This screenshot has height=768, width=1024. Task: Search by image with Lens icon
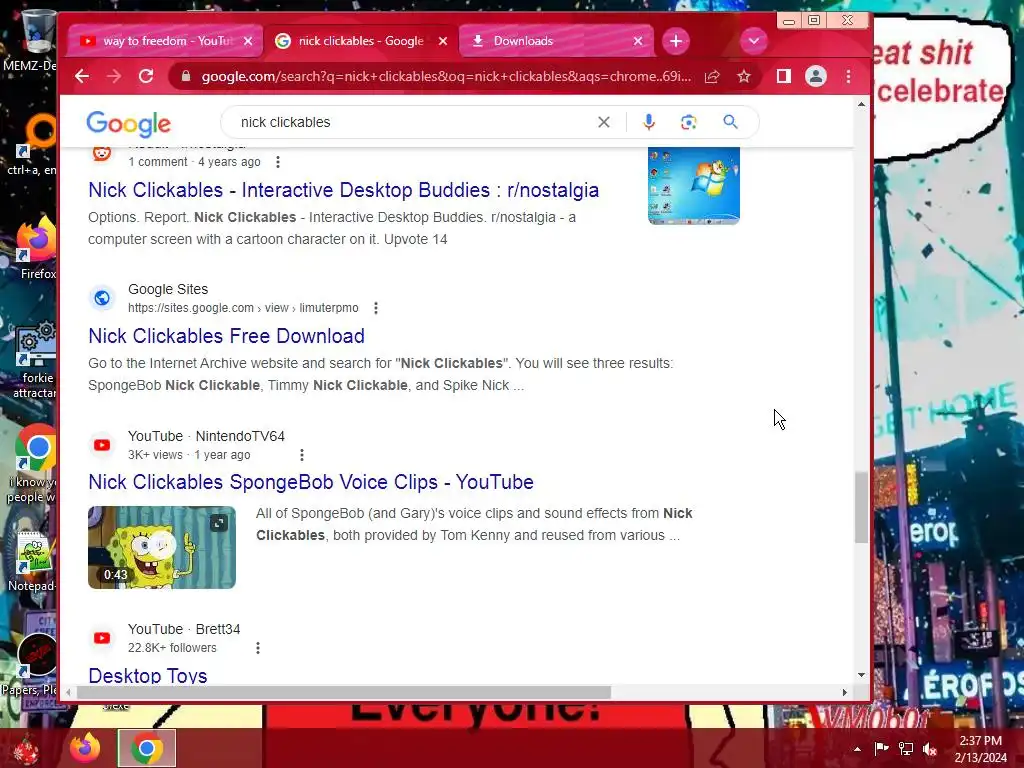coord(688,122)
